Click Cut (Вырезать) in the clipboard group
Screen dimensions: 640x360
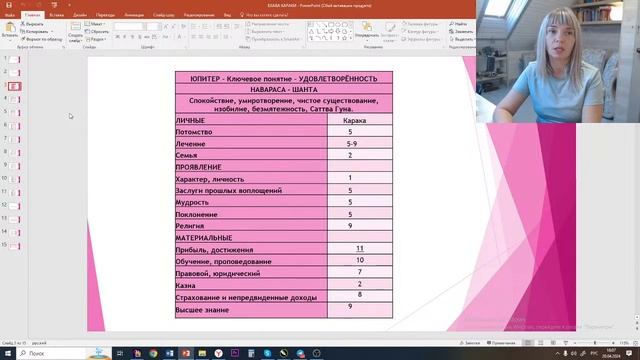coord(32,24)
